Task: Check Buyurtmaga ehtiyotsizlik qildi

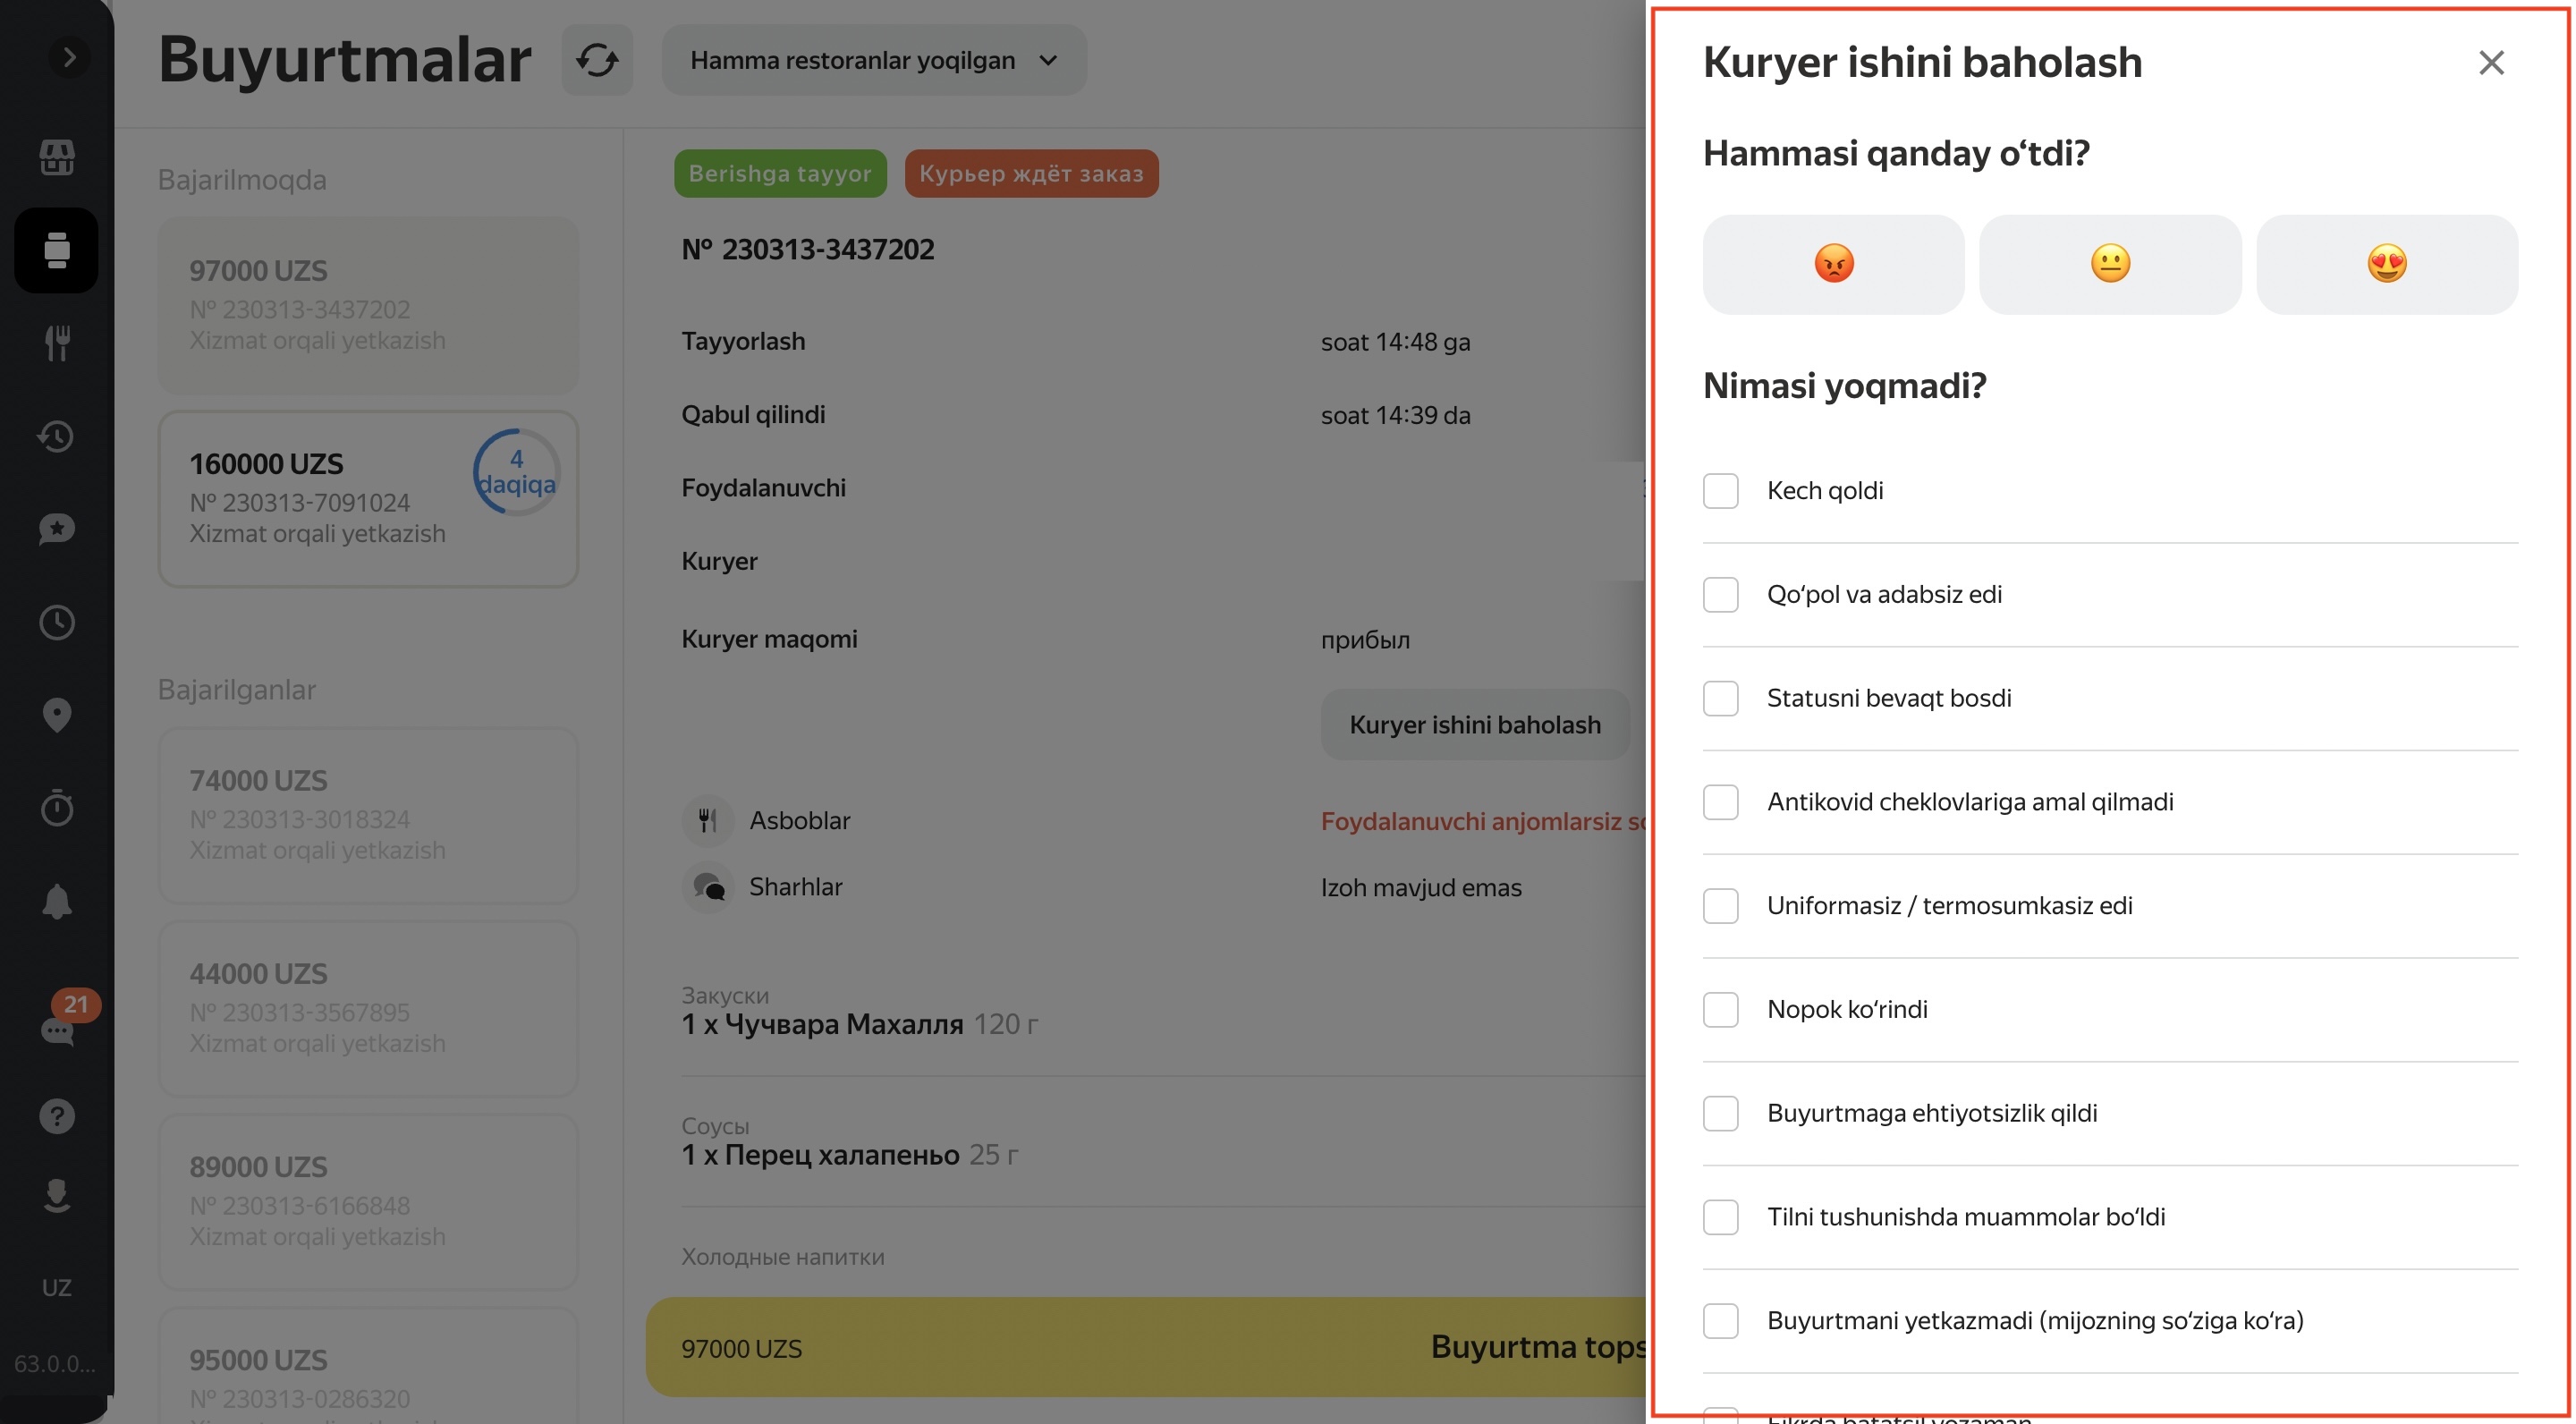Action: click(x=1721, y=1114)
